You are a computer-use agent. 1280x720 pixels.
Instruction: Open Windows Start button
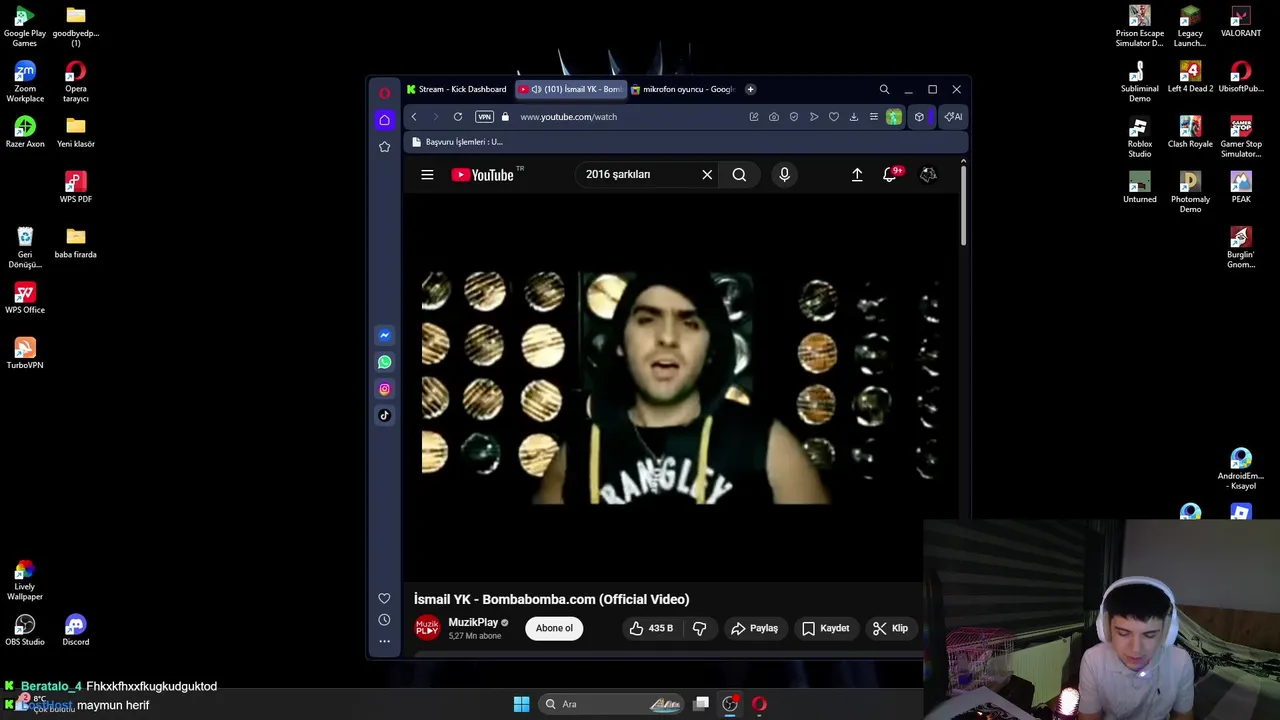point(521,704)
